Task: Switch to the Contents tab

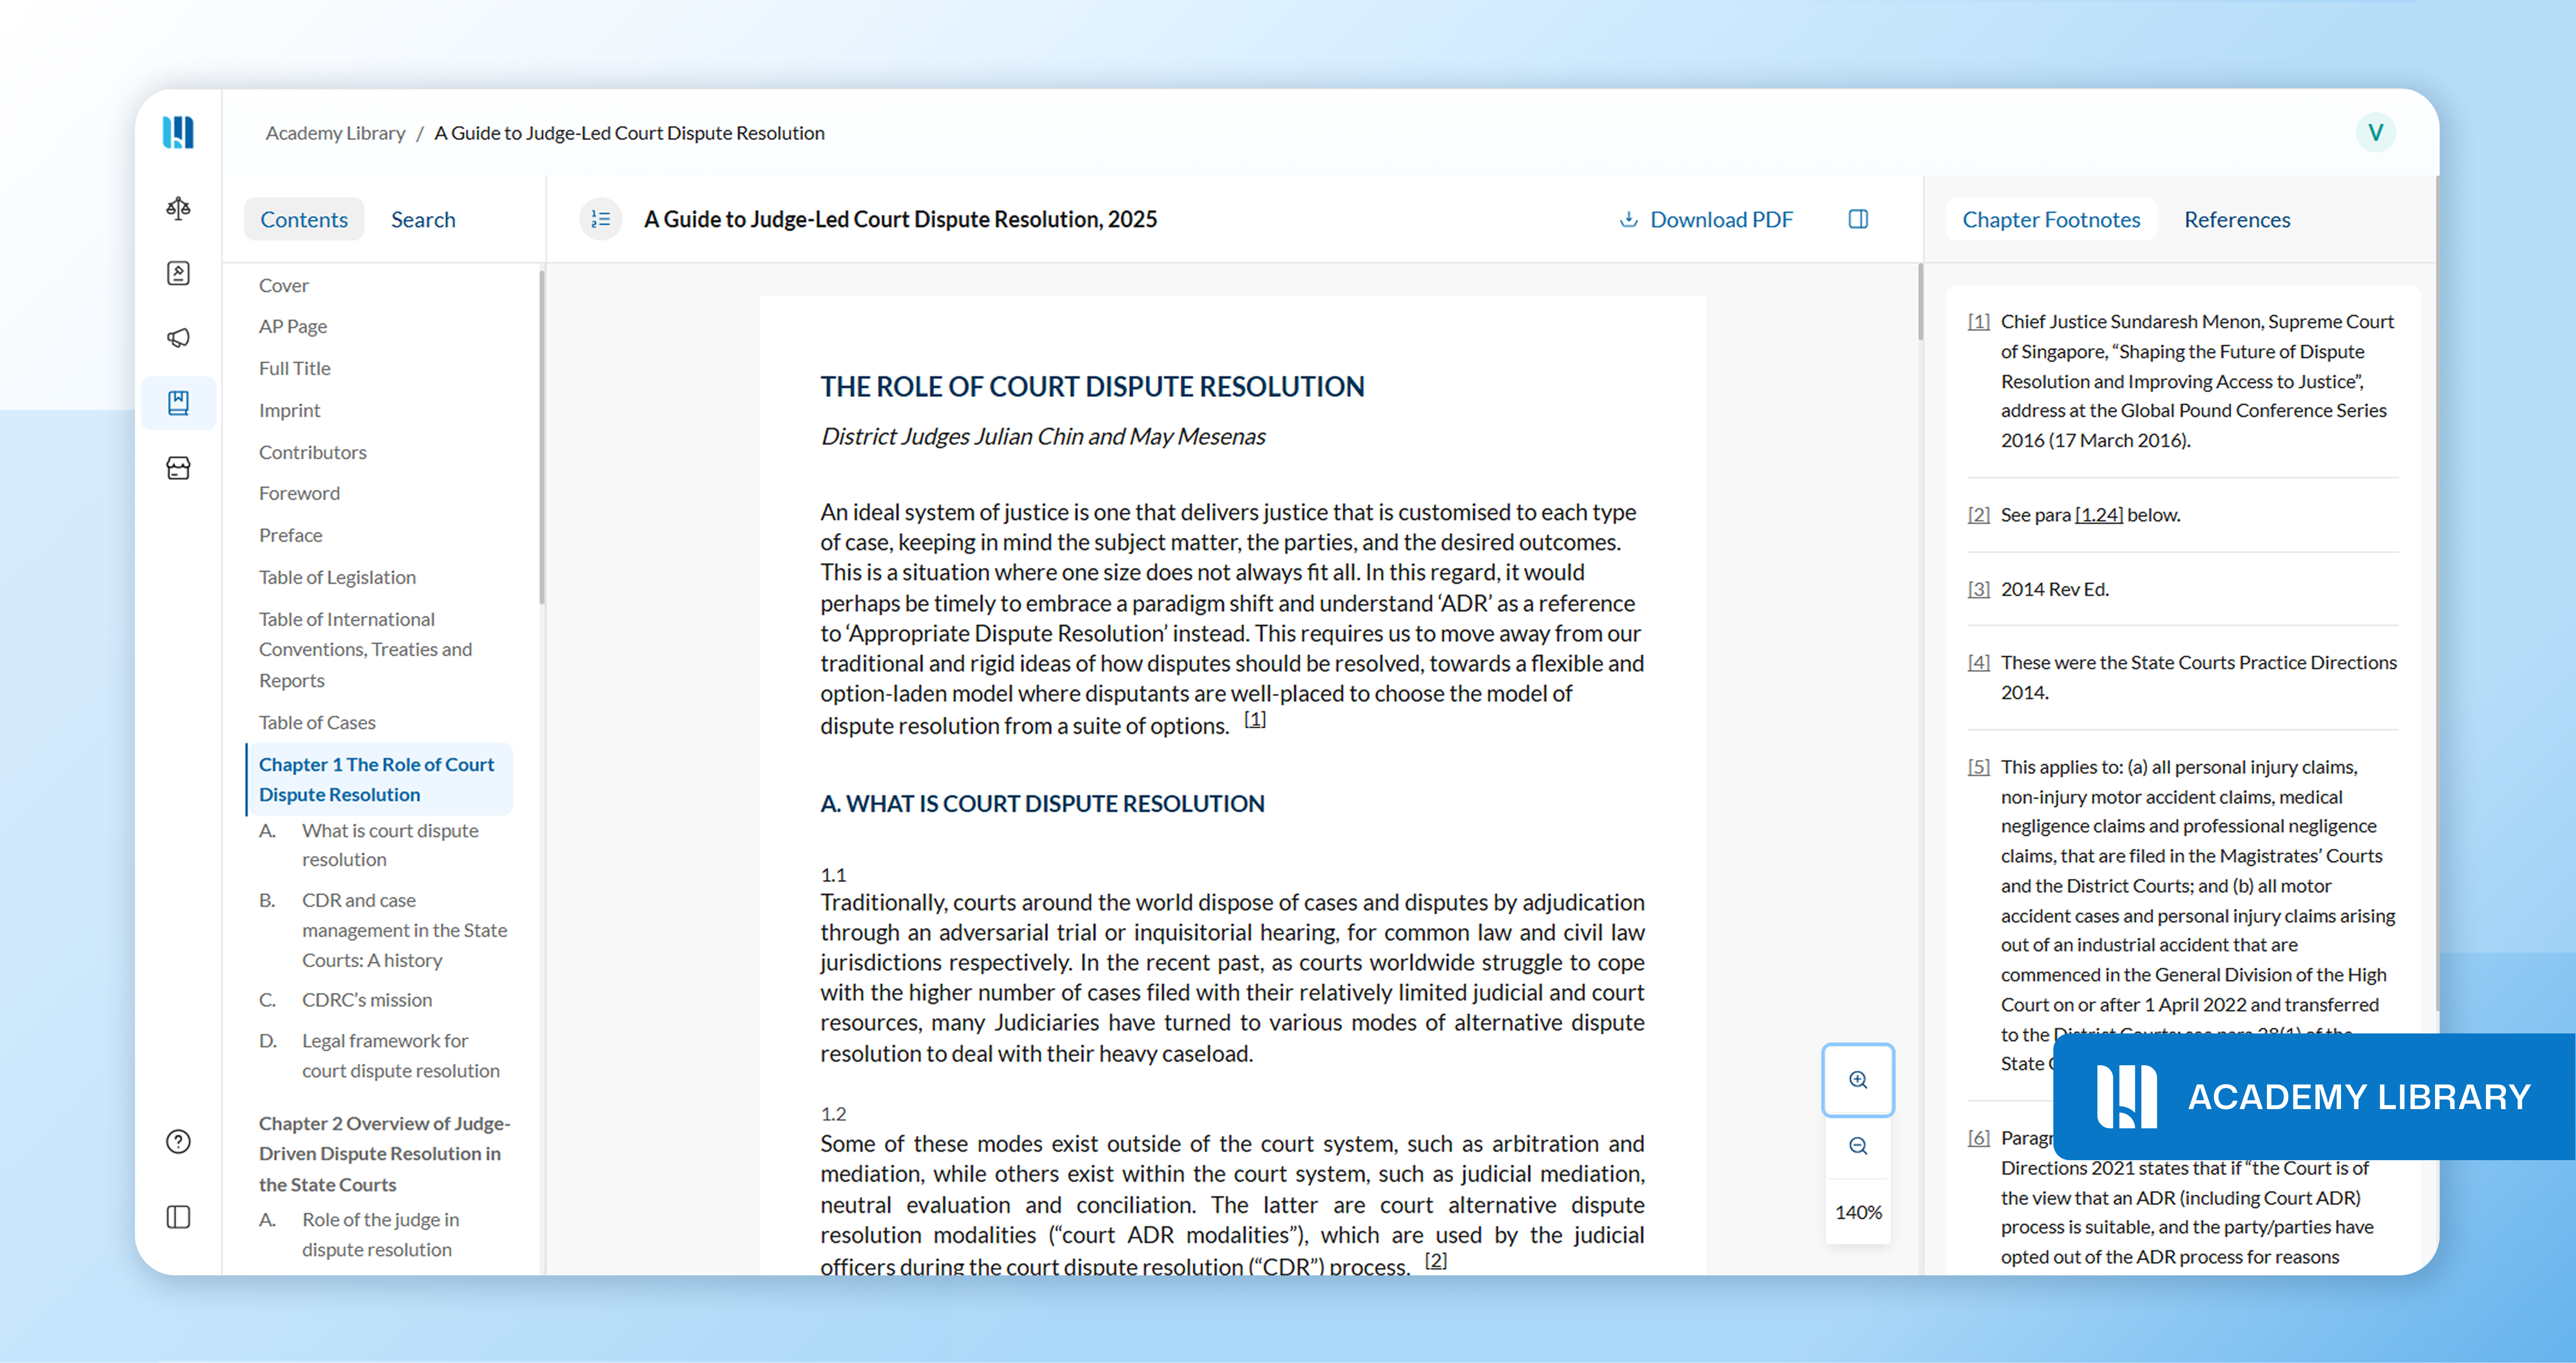Action: [304, 219]
